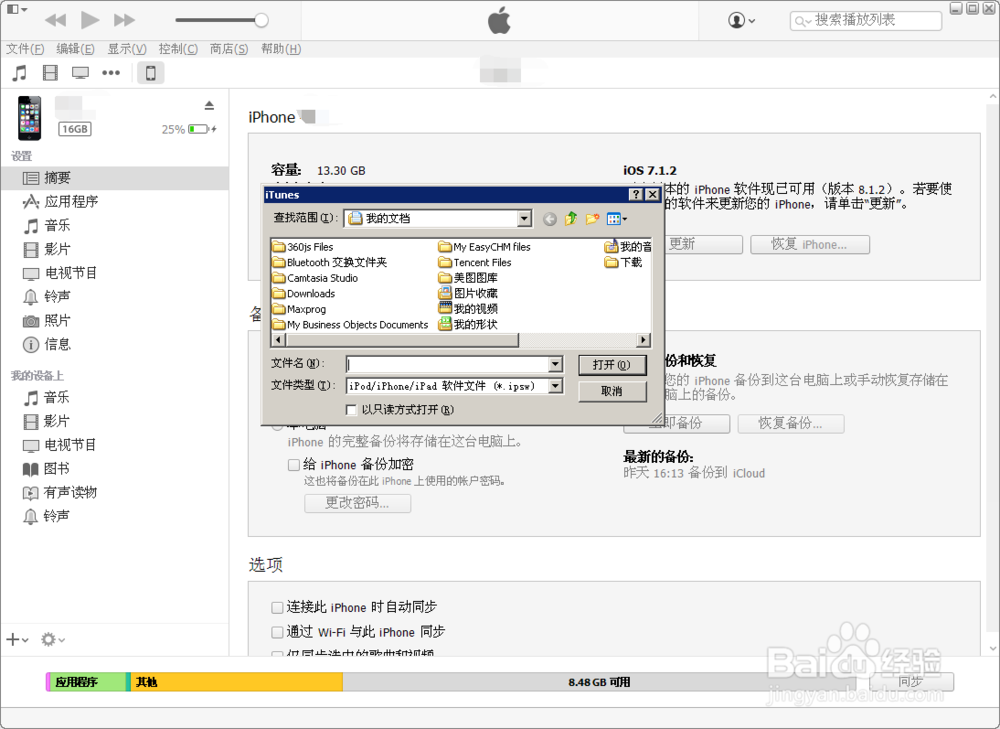Click the dialog help question-mark button
This screenshot has height=729, width=1000.
pos(636,195)
